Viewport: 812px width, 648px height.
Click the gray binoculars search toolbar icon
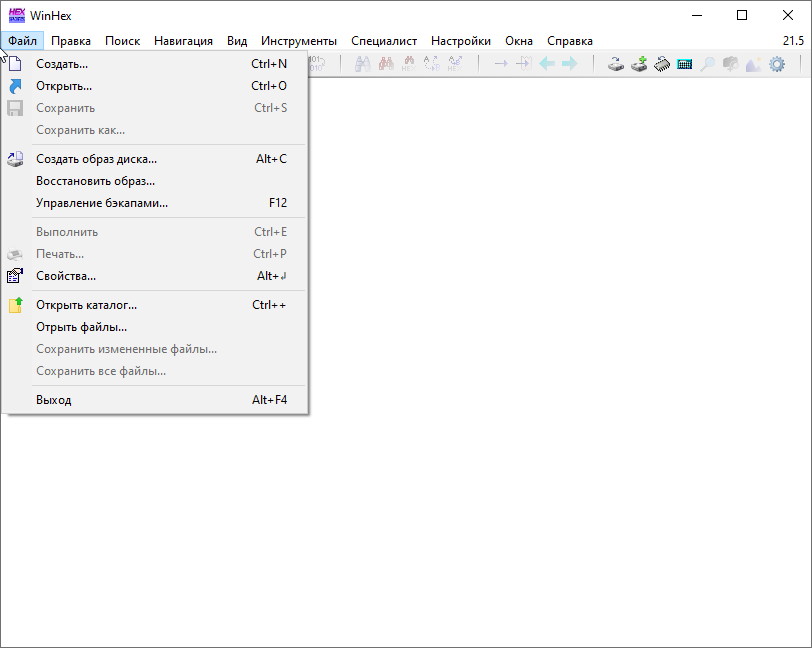click(362, 64)
